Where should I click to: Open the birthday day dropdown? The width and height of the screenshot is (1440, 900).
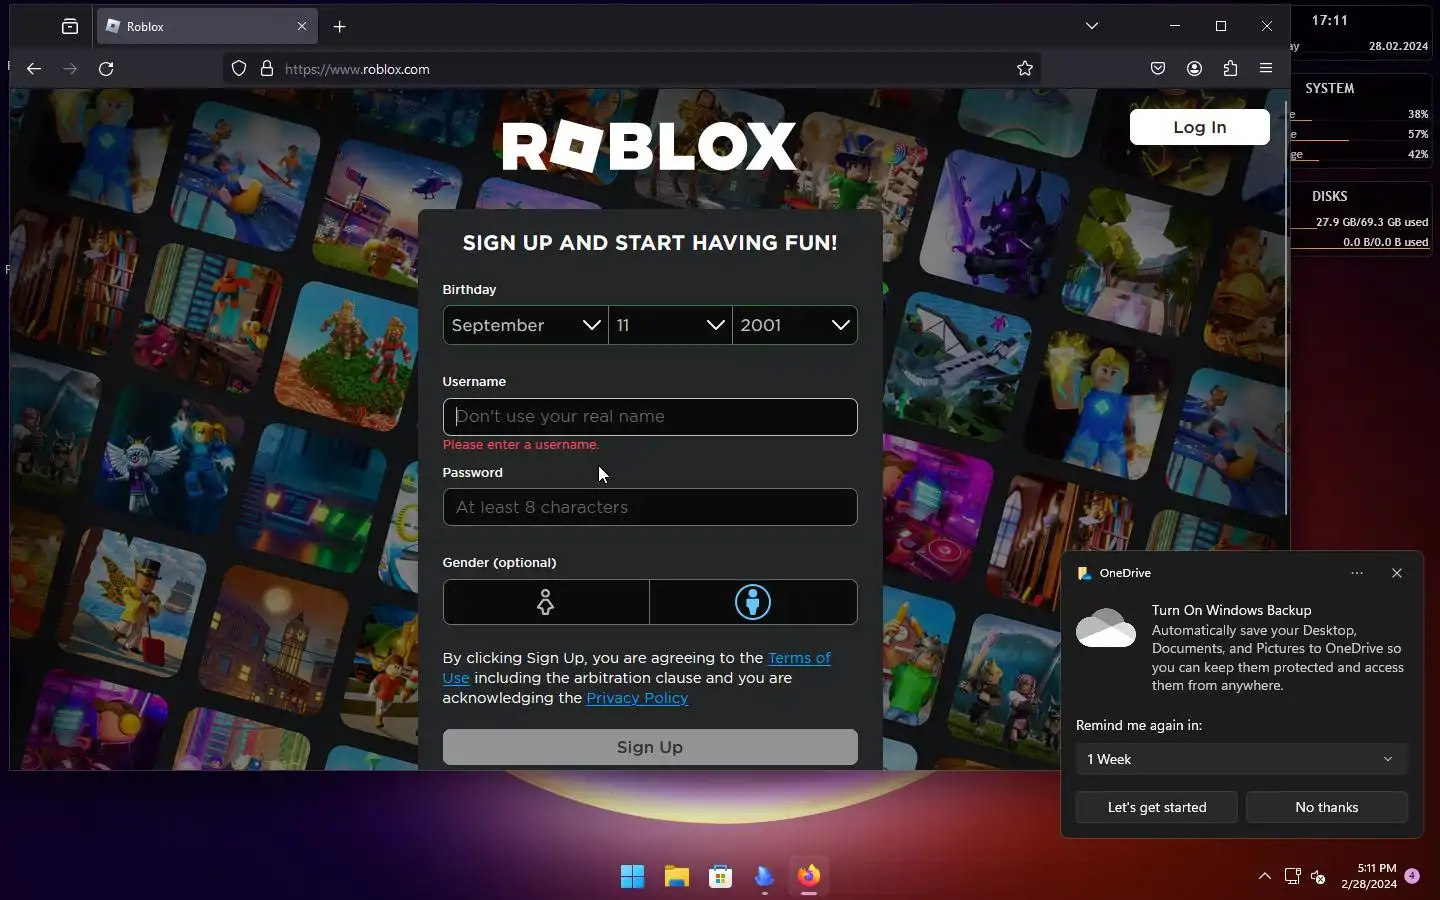(x=671, y=325)
